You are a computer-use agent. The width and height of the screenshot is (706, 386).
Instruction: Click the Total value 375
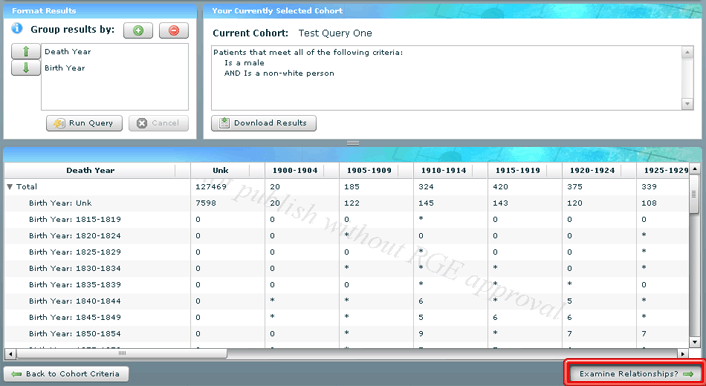575,187
